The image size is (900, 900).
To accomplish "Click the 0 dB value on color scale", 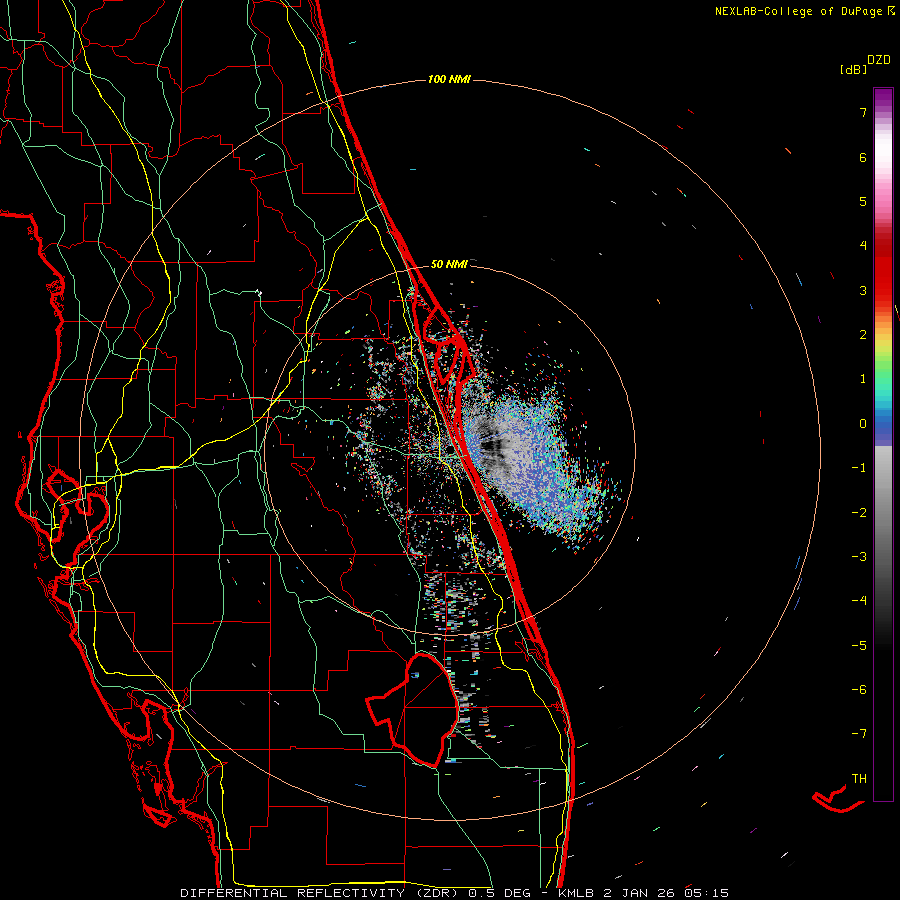I will [863, 424].
